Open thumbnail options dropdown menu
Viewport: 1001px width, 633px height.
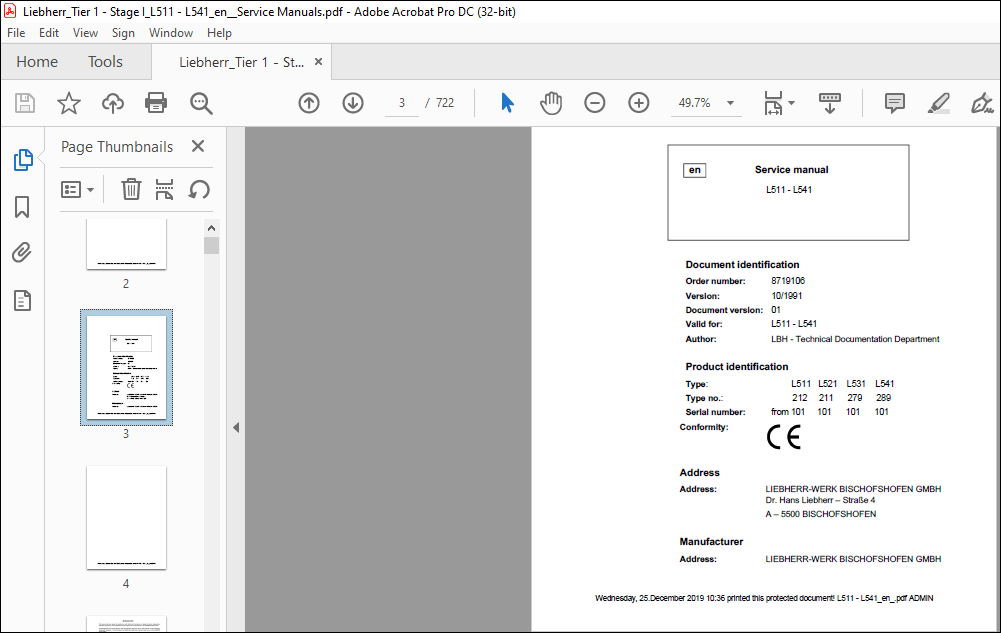tap(77, 190)
